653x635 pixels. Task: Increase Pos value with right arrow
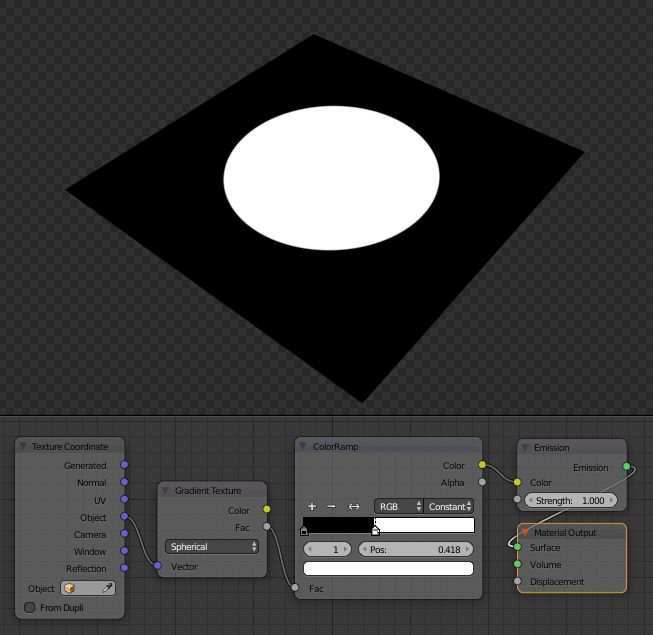click(x=467, y=549)
